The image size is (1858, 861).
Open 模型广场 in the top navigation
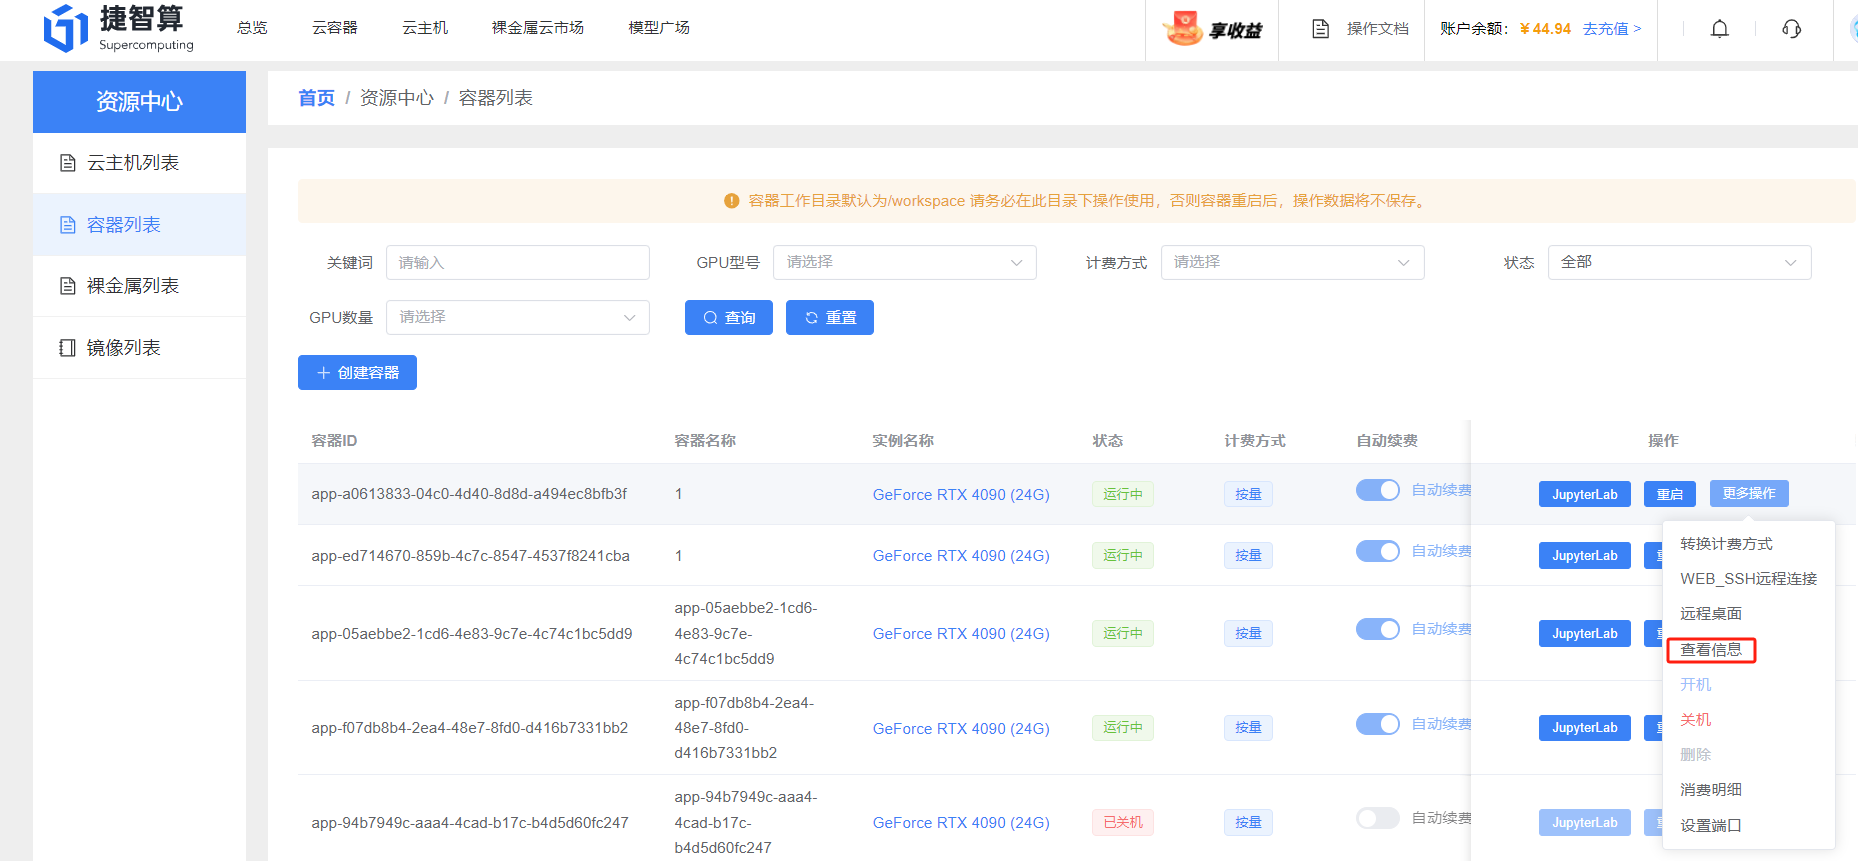click(659, 28)
